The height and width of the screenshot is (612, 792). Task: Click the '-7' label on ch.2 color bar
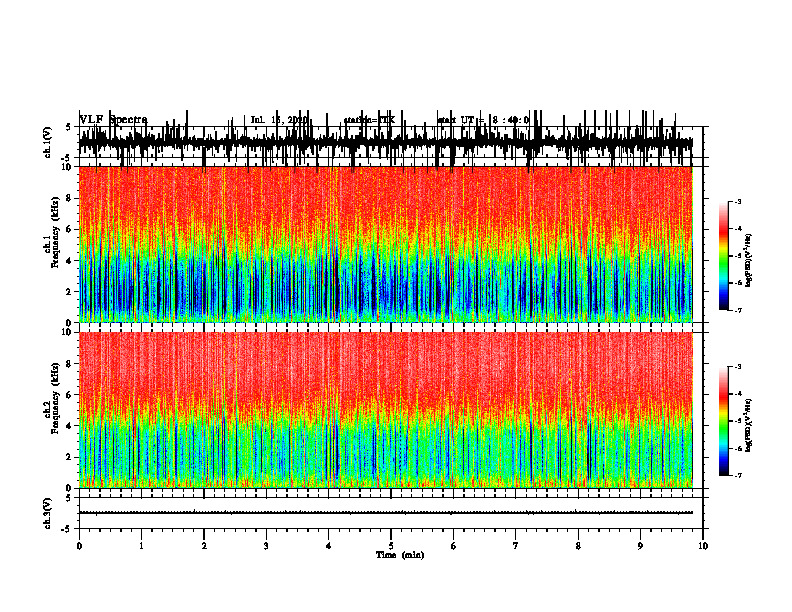(x=738, y=476)
